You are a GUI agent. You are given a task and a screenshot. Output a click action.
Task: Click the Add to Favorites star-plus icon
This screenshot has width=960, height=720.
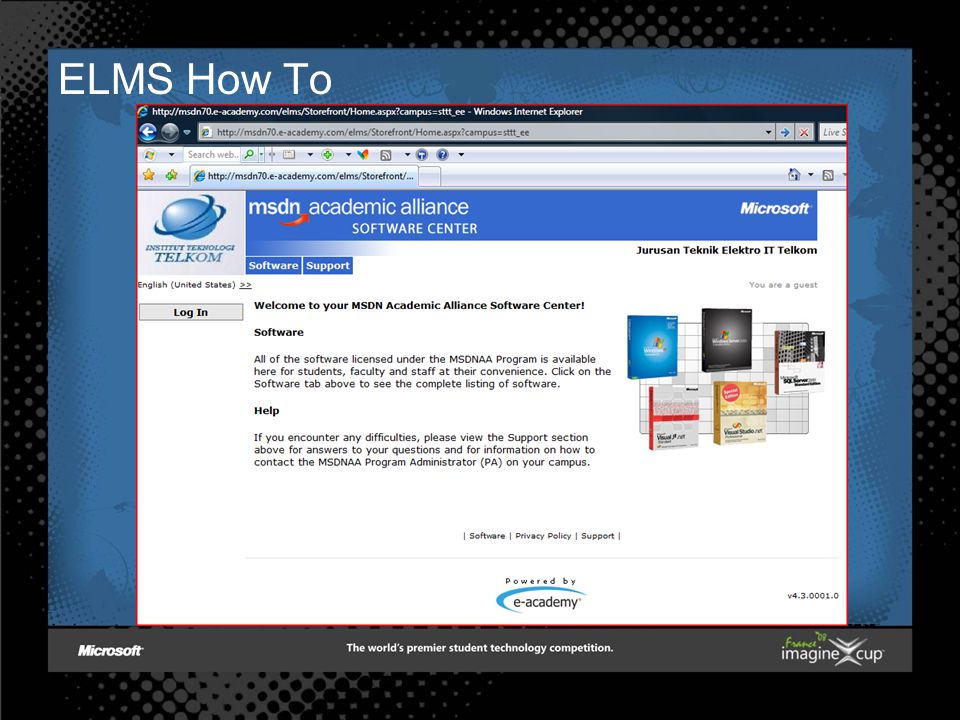tap(171, 175)
